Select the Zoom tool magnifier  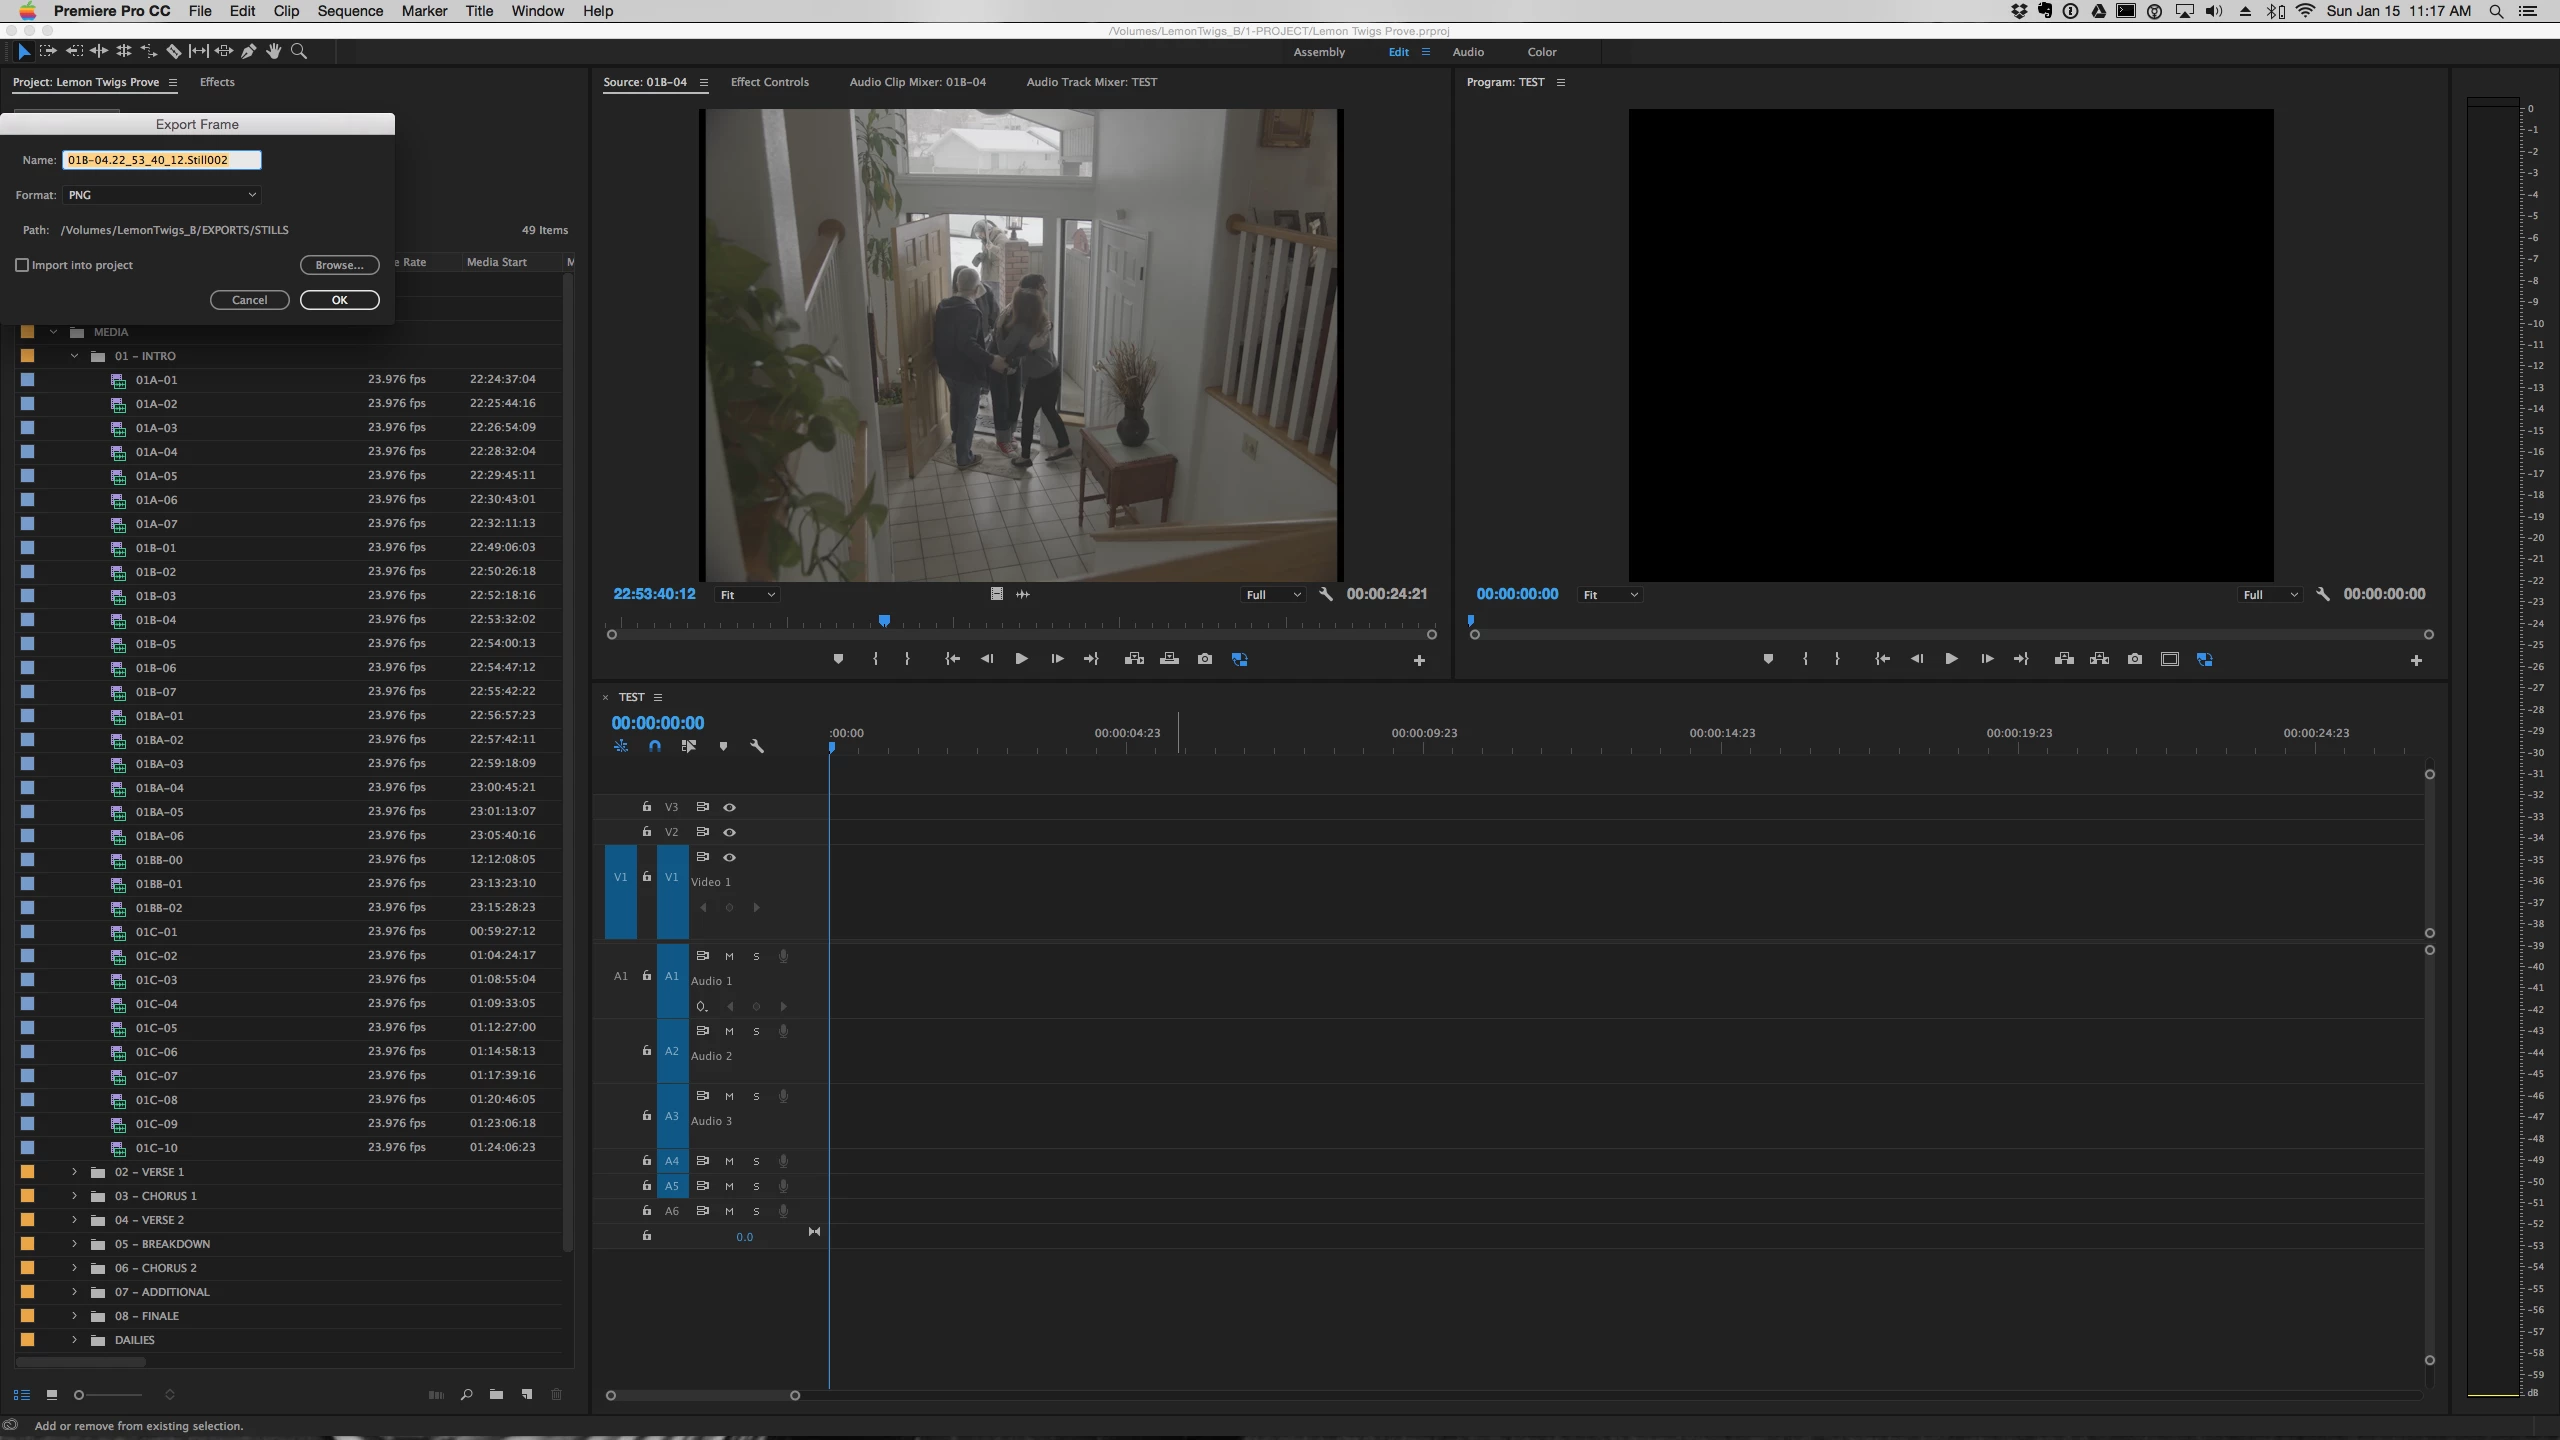tap(298, 51)
